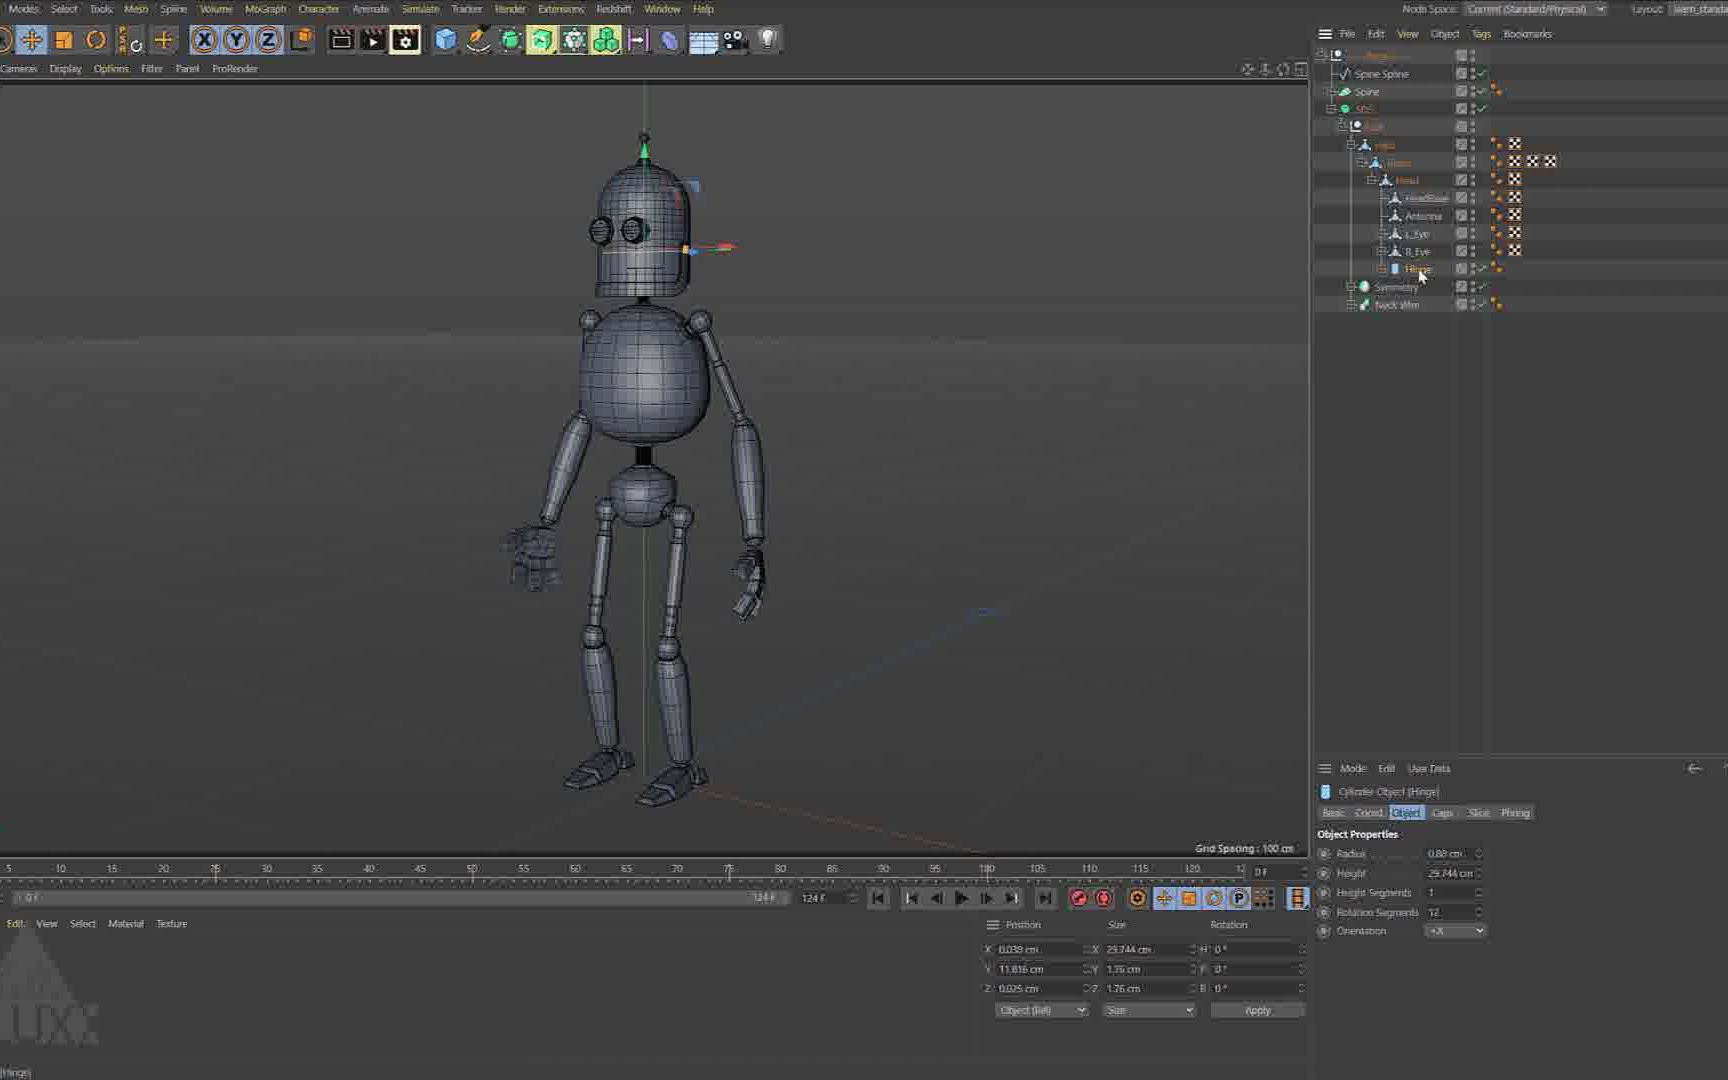Click the ProRender menu label
1728x1080 pixels.
click(235, 68)
